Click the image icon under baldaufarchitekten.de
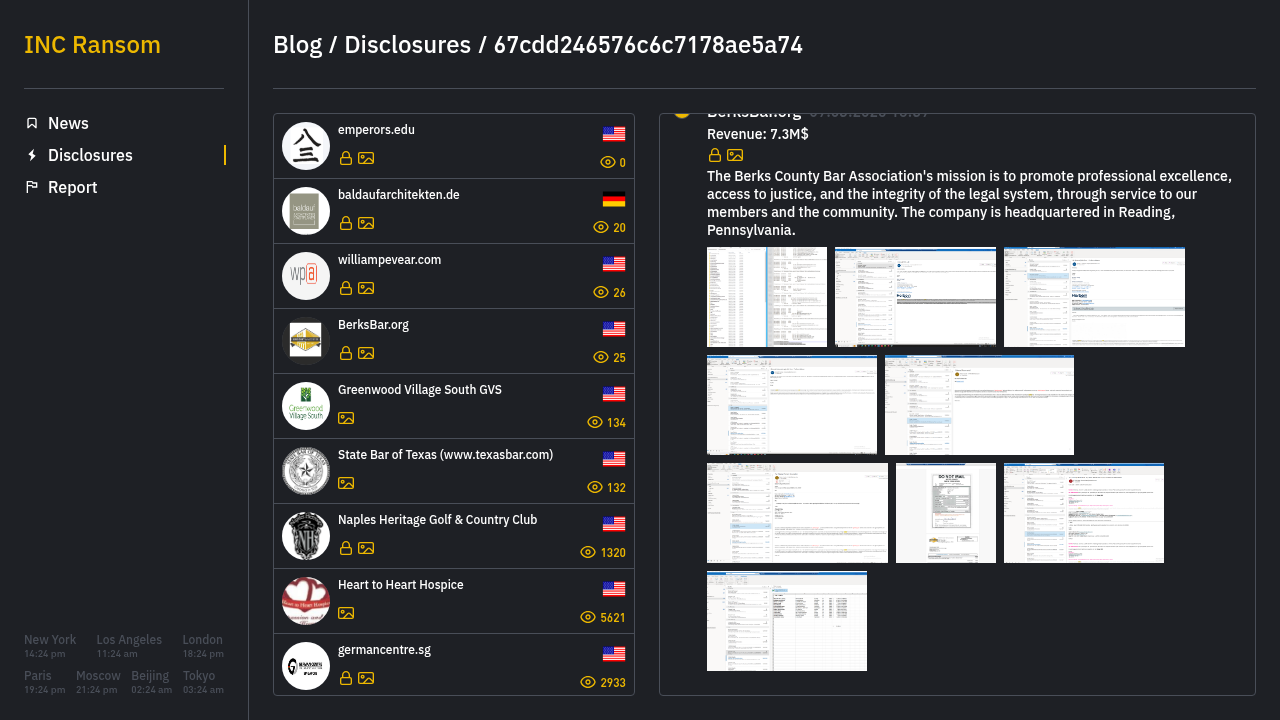 click(x=366, y=223)
